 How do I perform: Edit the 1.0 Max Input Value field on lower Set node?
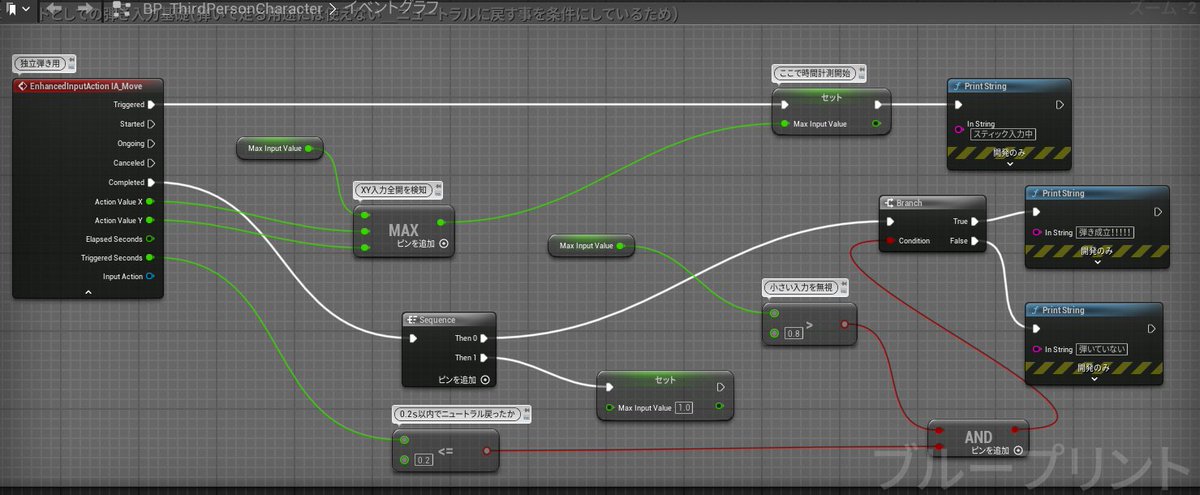pyautogui.click(x=684, y=407)
